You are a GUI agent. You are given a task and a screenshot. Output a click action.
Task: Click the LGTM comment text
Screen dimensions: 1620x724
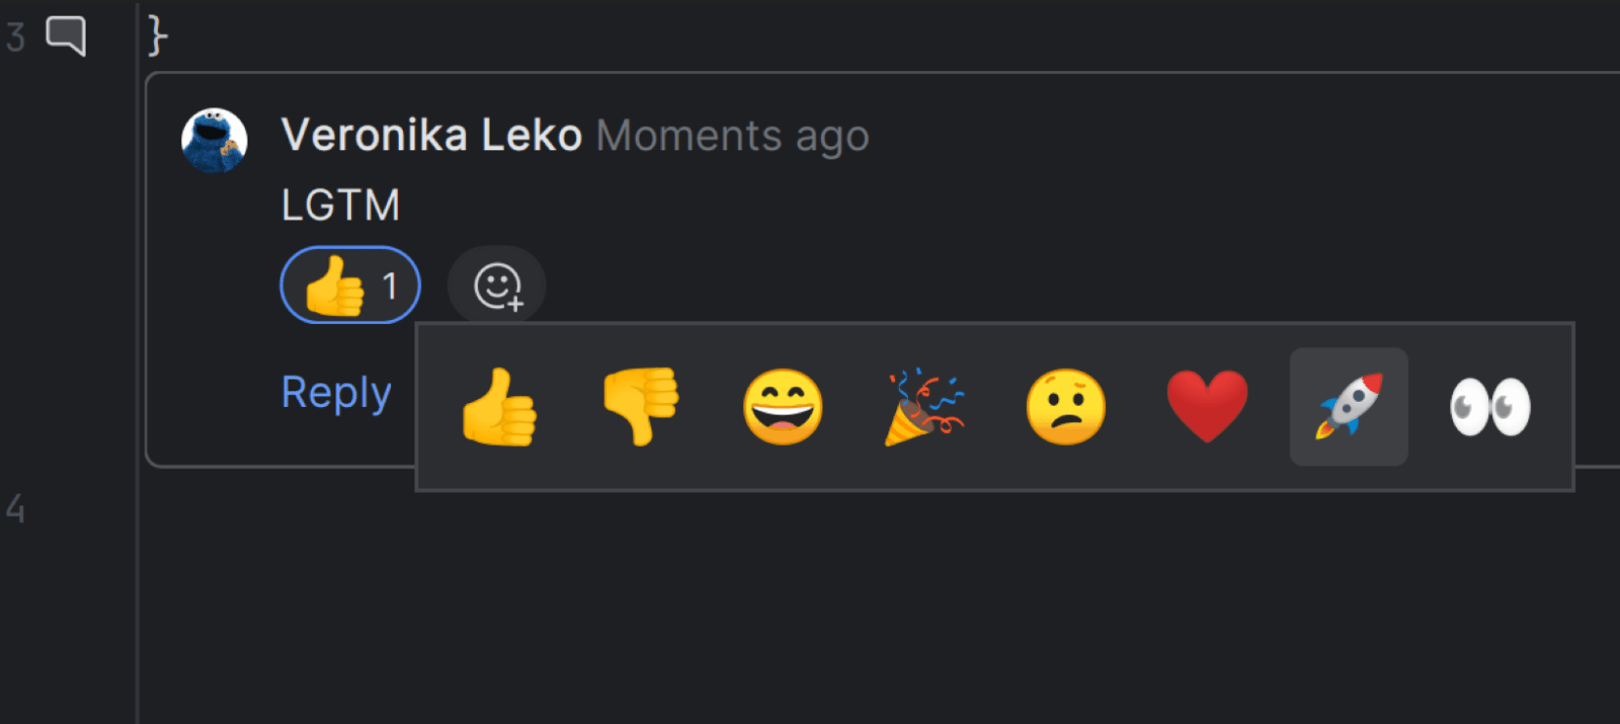tap(340, 206)
